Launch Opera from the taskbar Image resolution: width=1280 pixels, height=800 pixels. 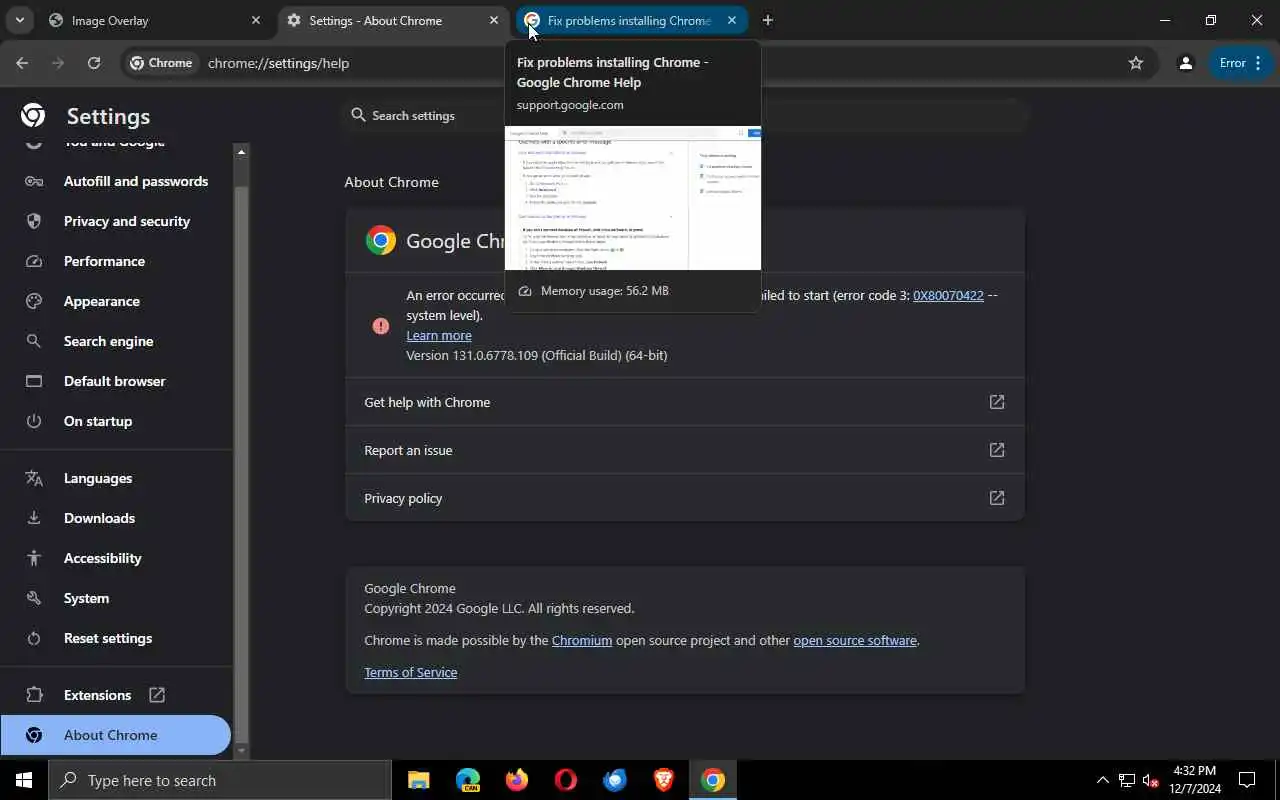(x=565, y=780)
